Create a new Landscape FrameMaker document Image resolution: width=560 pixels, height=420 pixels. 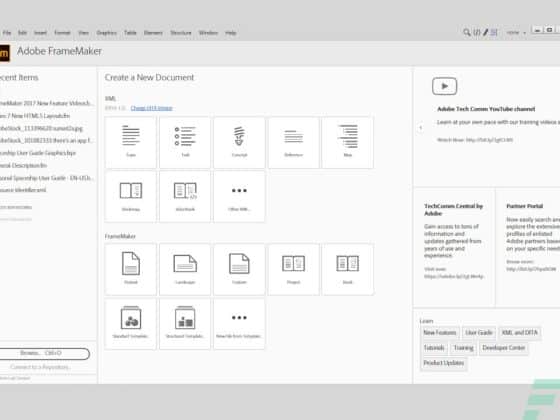pos(185,269)
